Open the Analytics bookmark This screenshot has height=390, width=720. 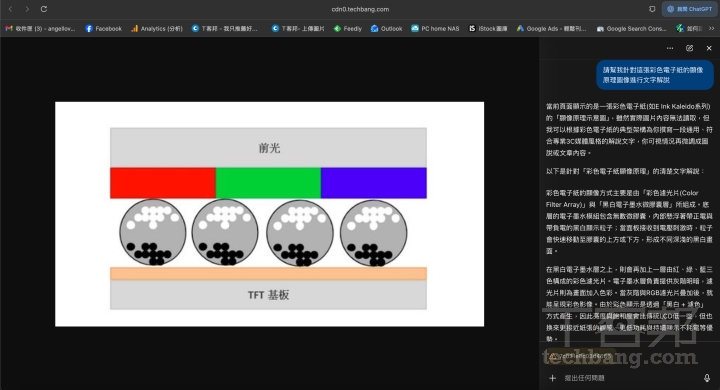pyautogui.click(x=157, y=28)
